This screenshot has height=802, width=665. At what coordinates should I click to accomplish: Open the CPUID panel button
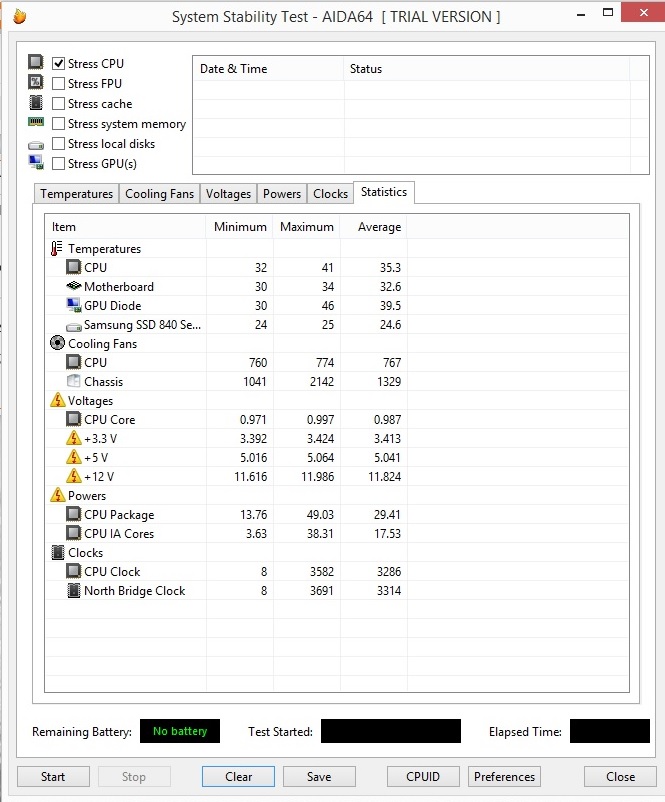point(423,776)
